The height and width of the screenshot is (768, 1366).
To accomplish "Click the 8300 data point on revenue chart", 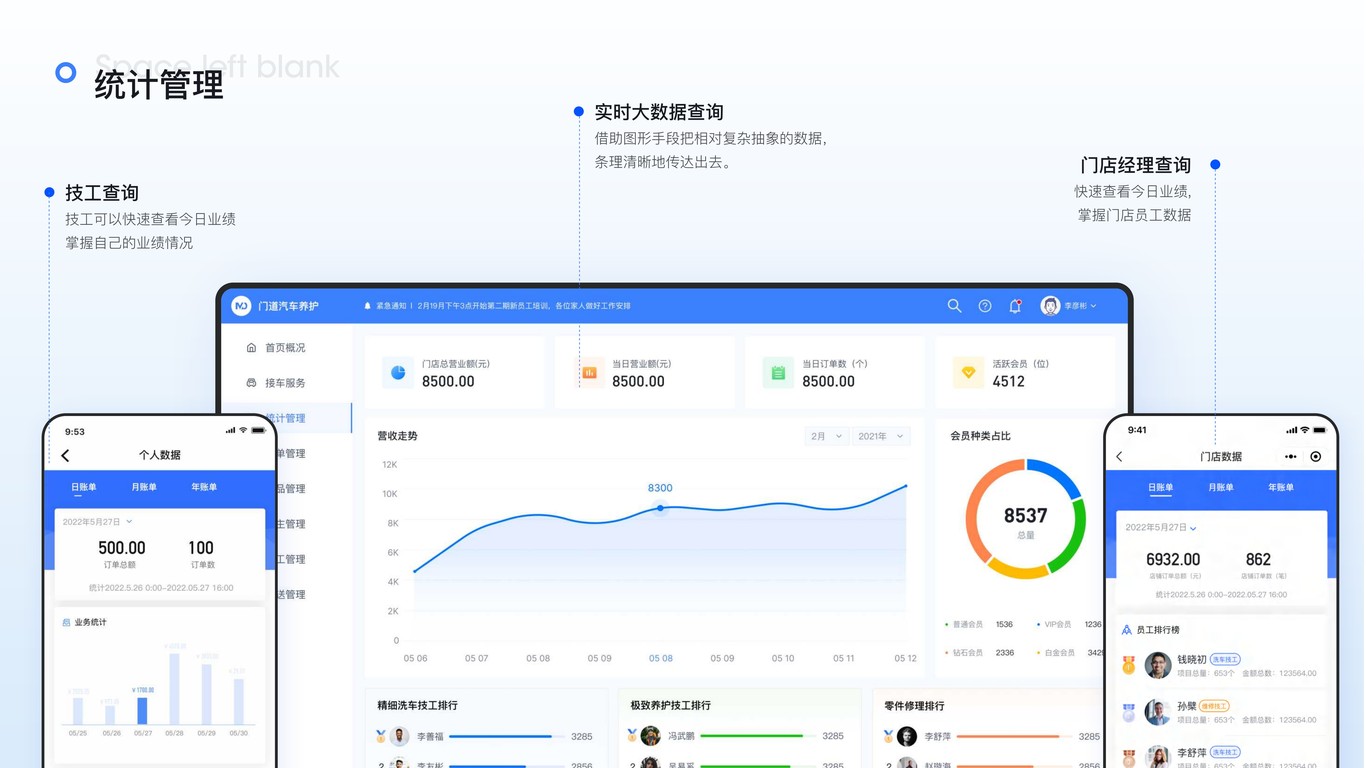I will click(x=660, y=508).
